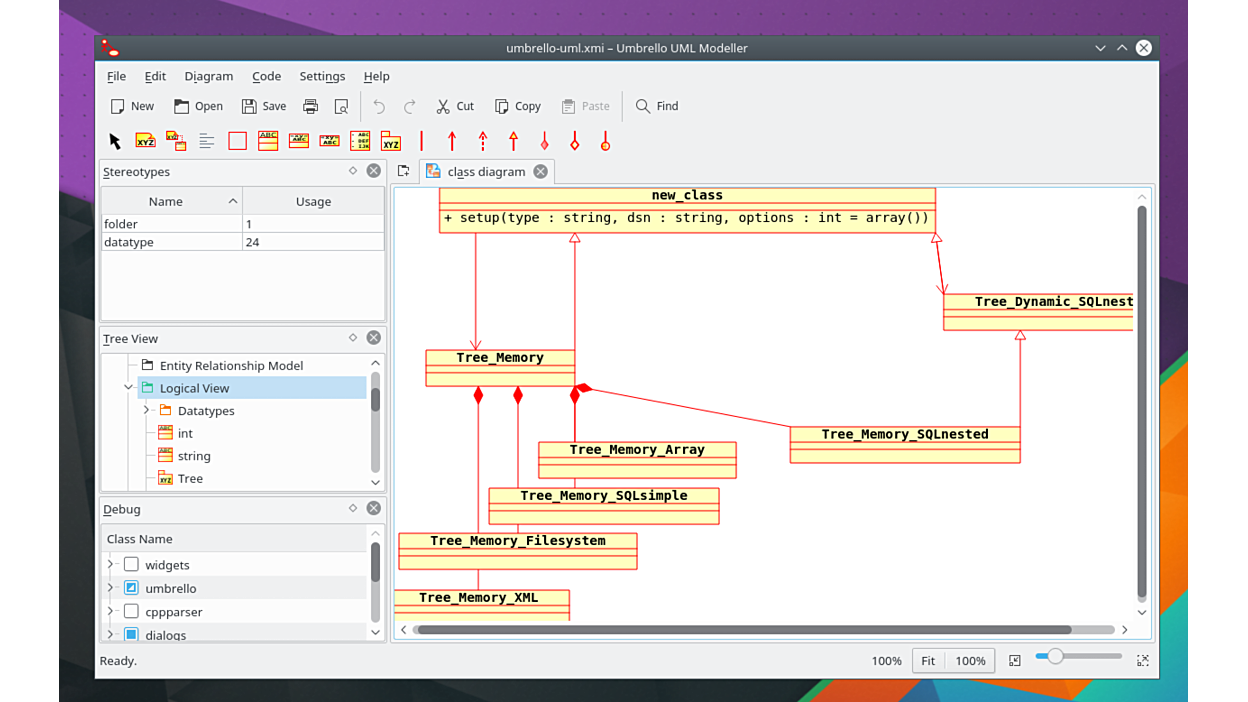The width and height of the screenshot is (1248, 702).
Task: Expand the Datatypes folder in Tree View
Action: [x=146, y=410]
